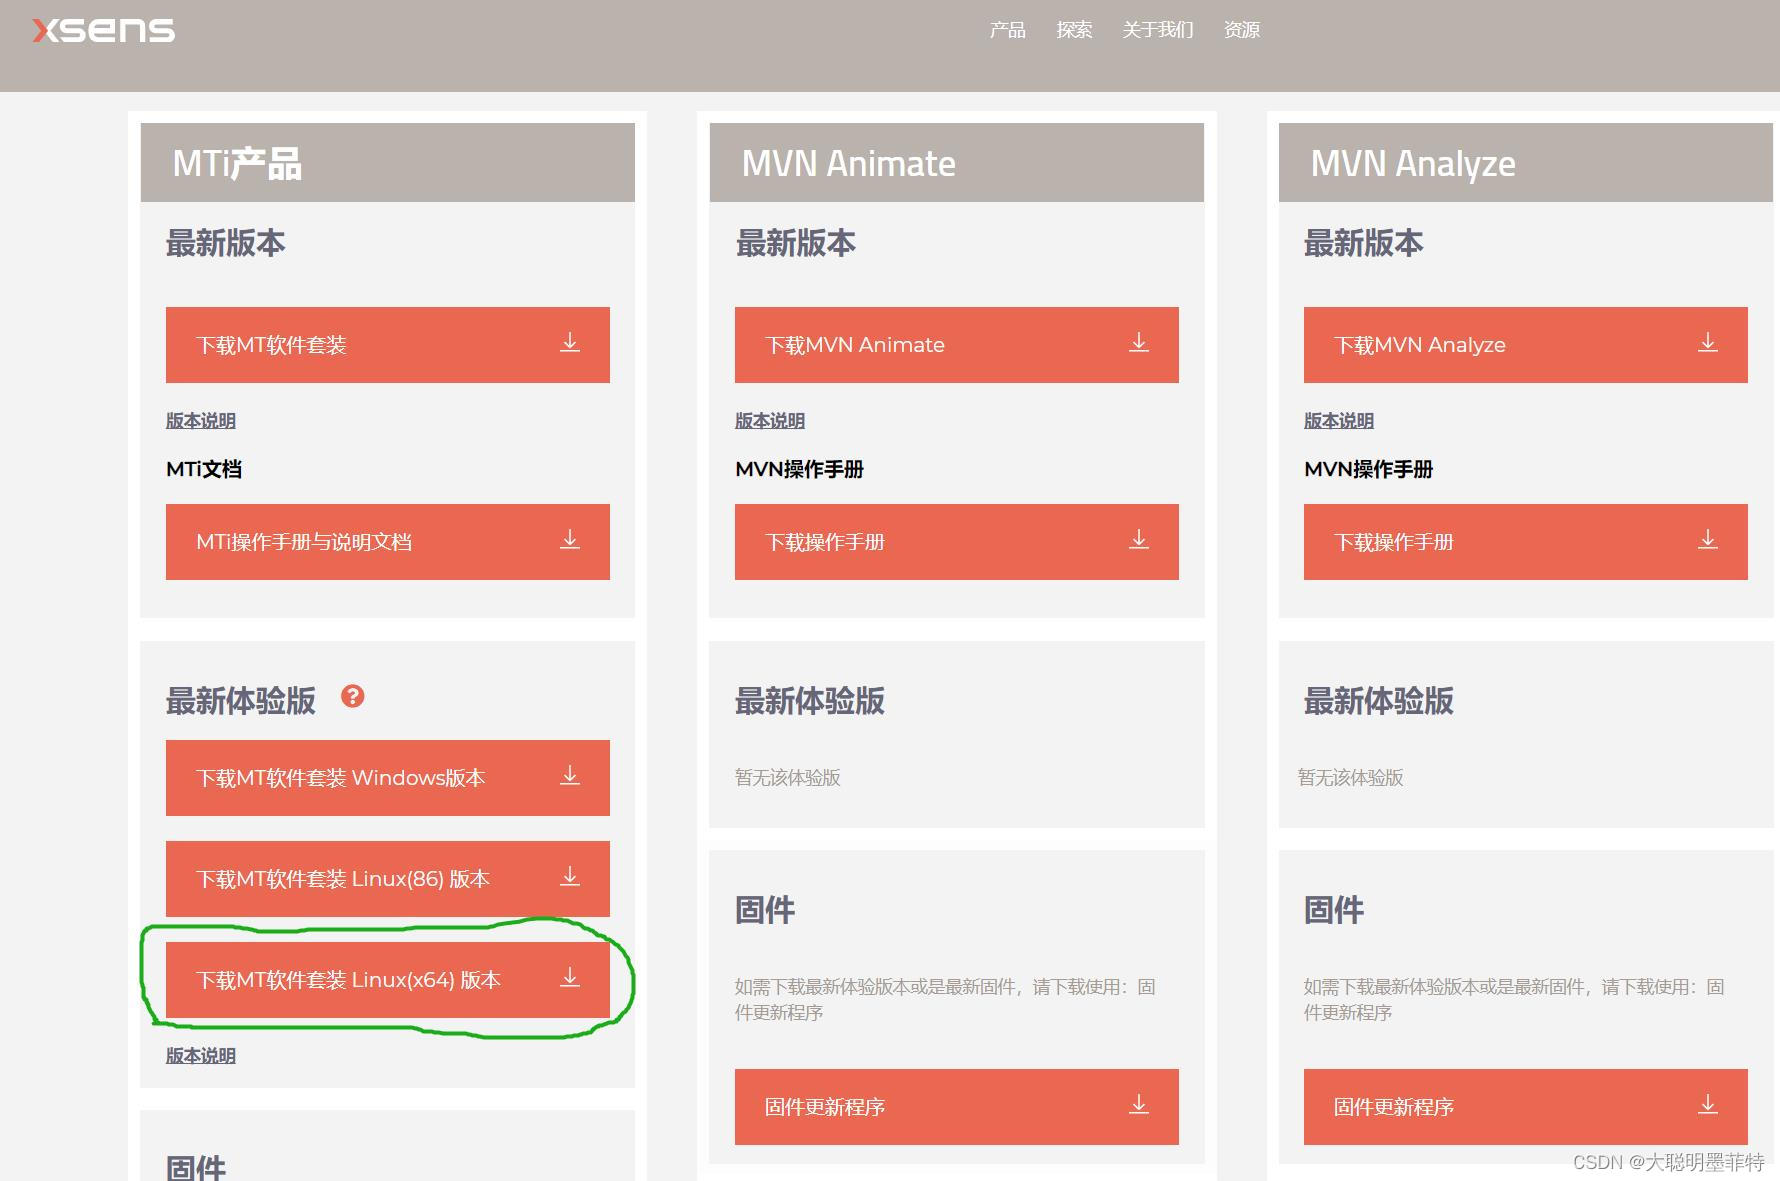The image size is (1780, 1181).
Task: Click the download icon for MTi操作手册与说明文档
Action: 570,541
